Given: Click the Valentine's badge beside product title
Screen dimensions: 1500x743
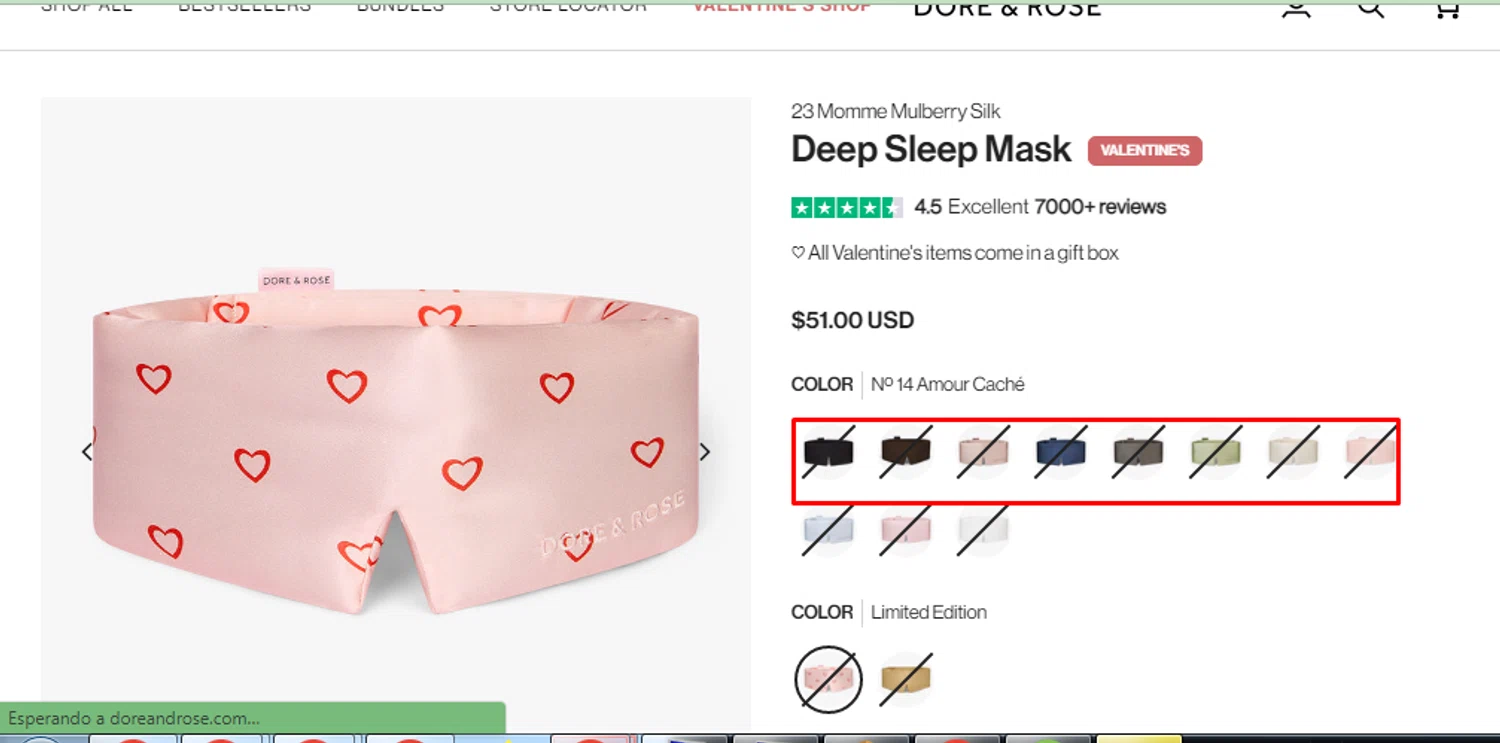Looking at the screenshot, I should pos(1145,151).
